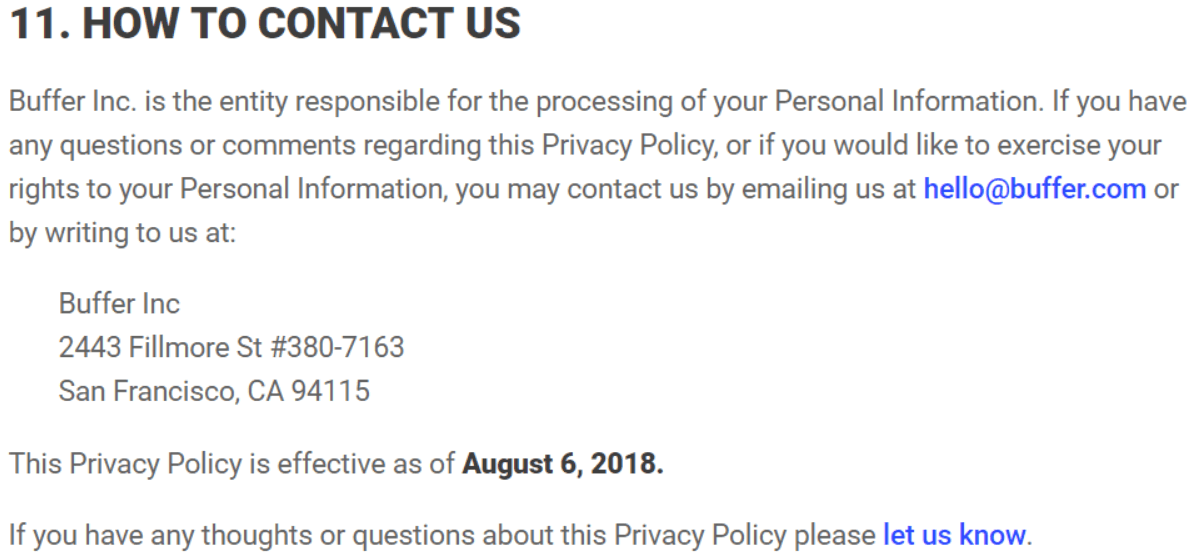The width and height of the screenshot is (1195, 555).
Task: Click the 'any questions or comments' phrase
Action: click(182, 145)
